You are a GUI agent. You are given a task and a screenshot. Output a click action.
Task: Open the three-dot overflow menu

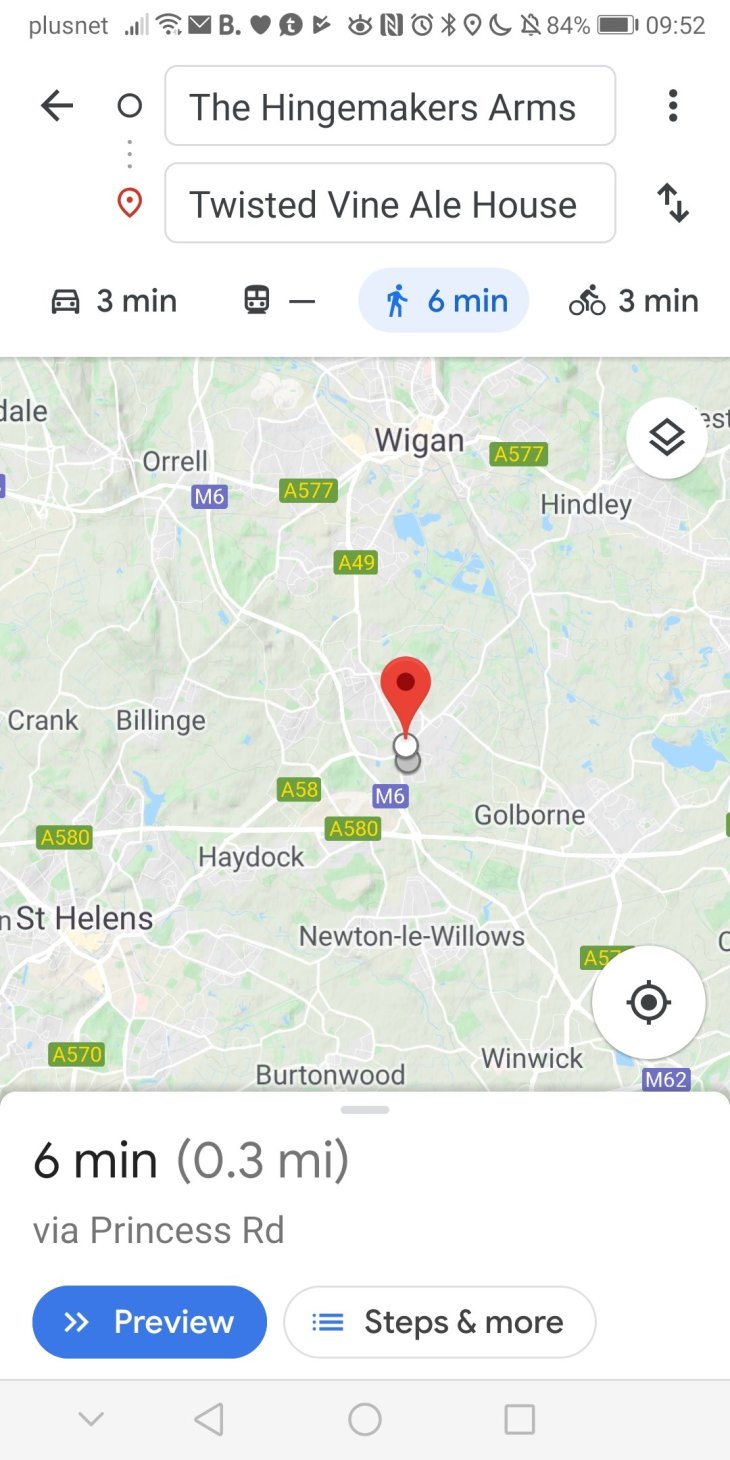point(673,106)
